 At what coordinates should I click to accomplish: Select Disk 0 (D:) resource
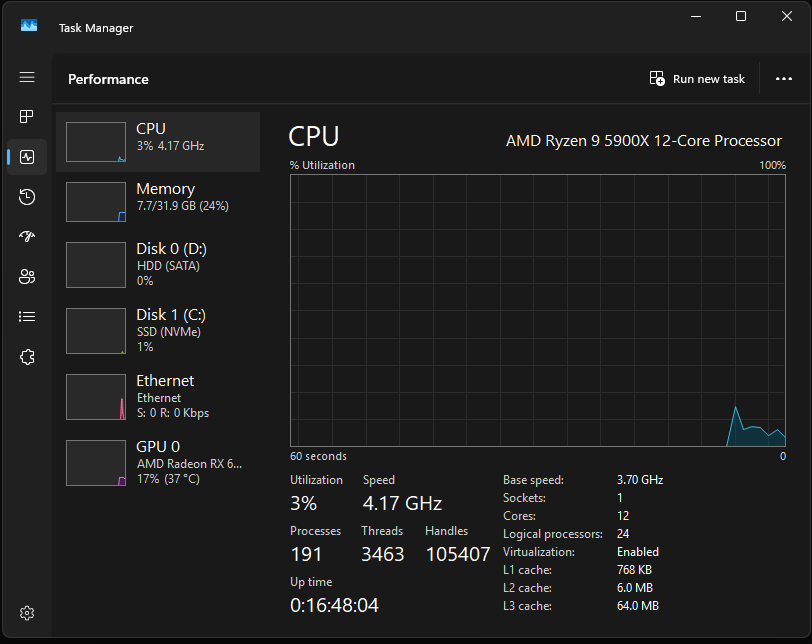click(158, 265)
